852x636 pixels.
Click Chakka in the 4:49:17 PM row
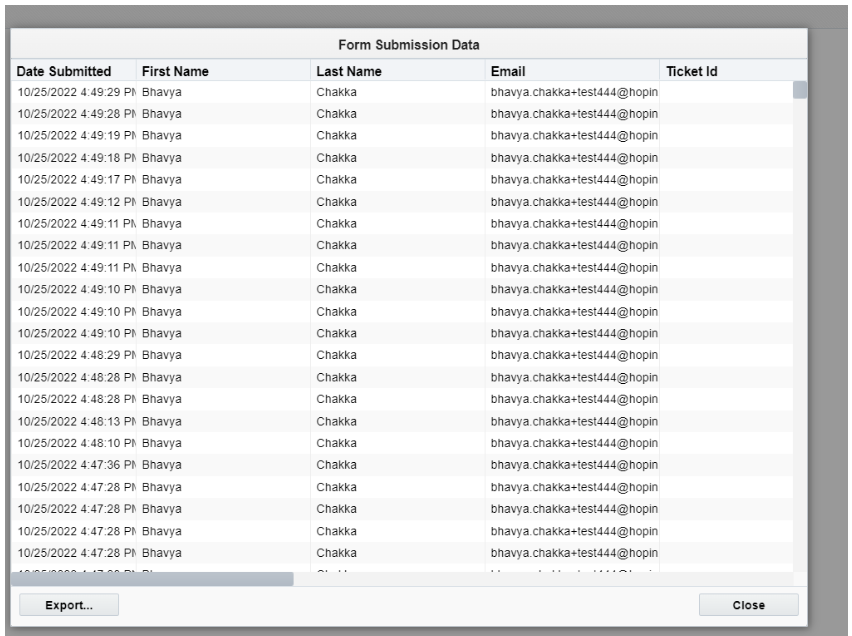[x=336, y=179]
